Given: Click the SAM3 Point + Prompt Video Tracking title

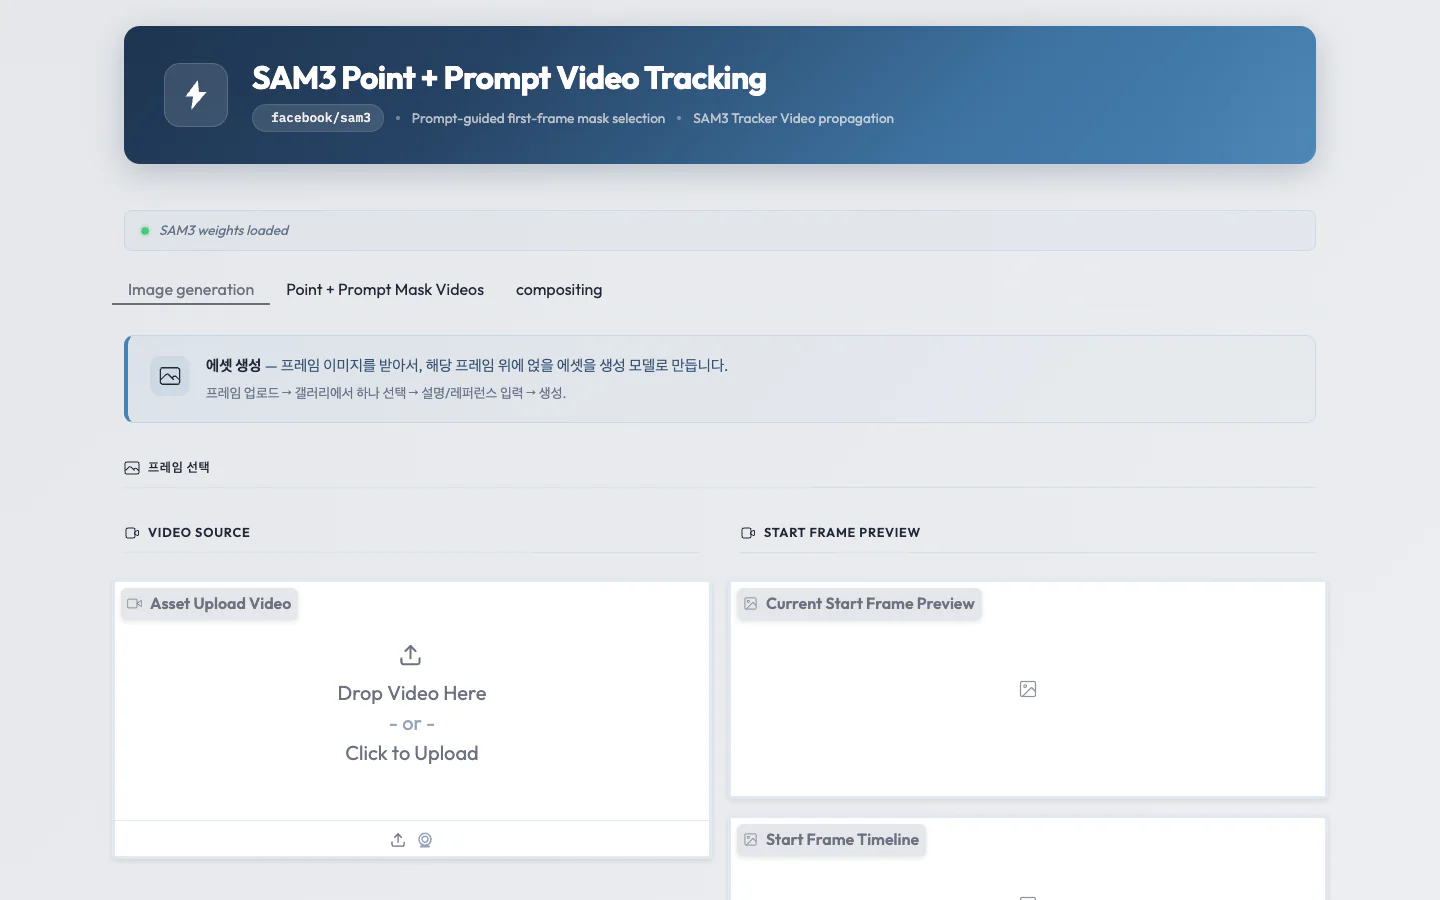Looking at the screenshot, I should coord(509,78).
